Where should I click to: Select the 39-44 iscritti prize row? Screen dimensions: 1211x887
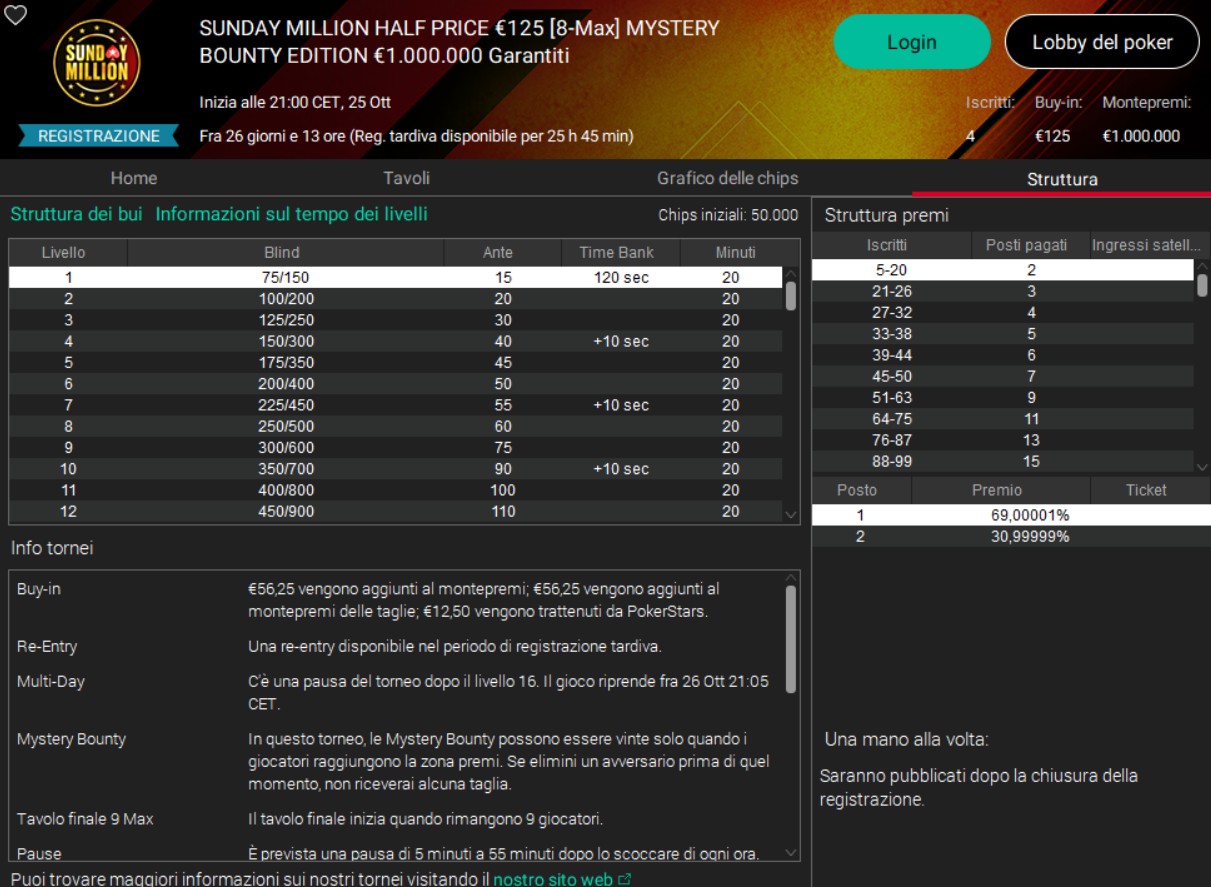1003,355
